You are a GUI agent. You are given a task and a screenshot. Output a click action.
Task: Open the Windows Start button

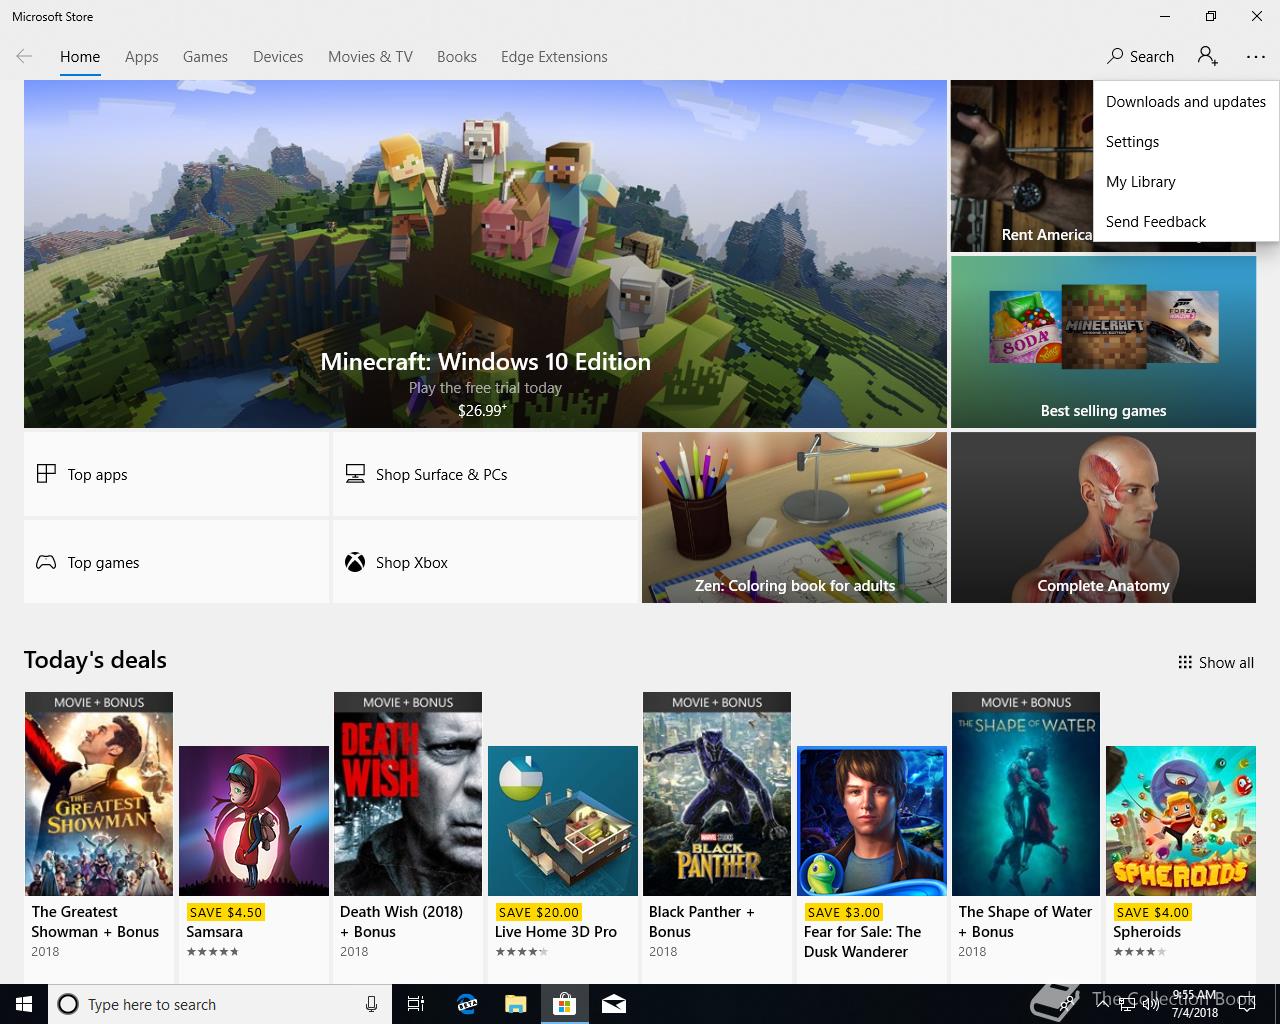click(x=24, y=1004)
